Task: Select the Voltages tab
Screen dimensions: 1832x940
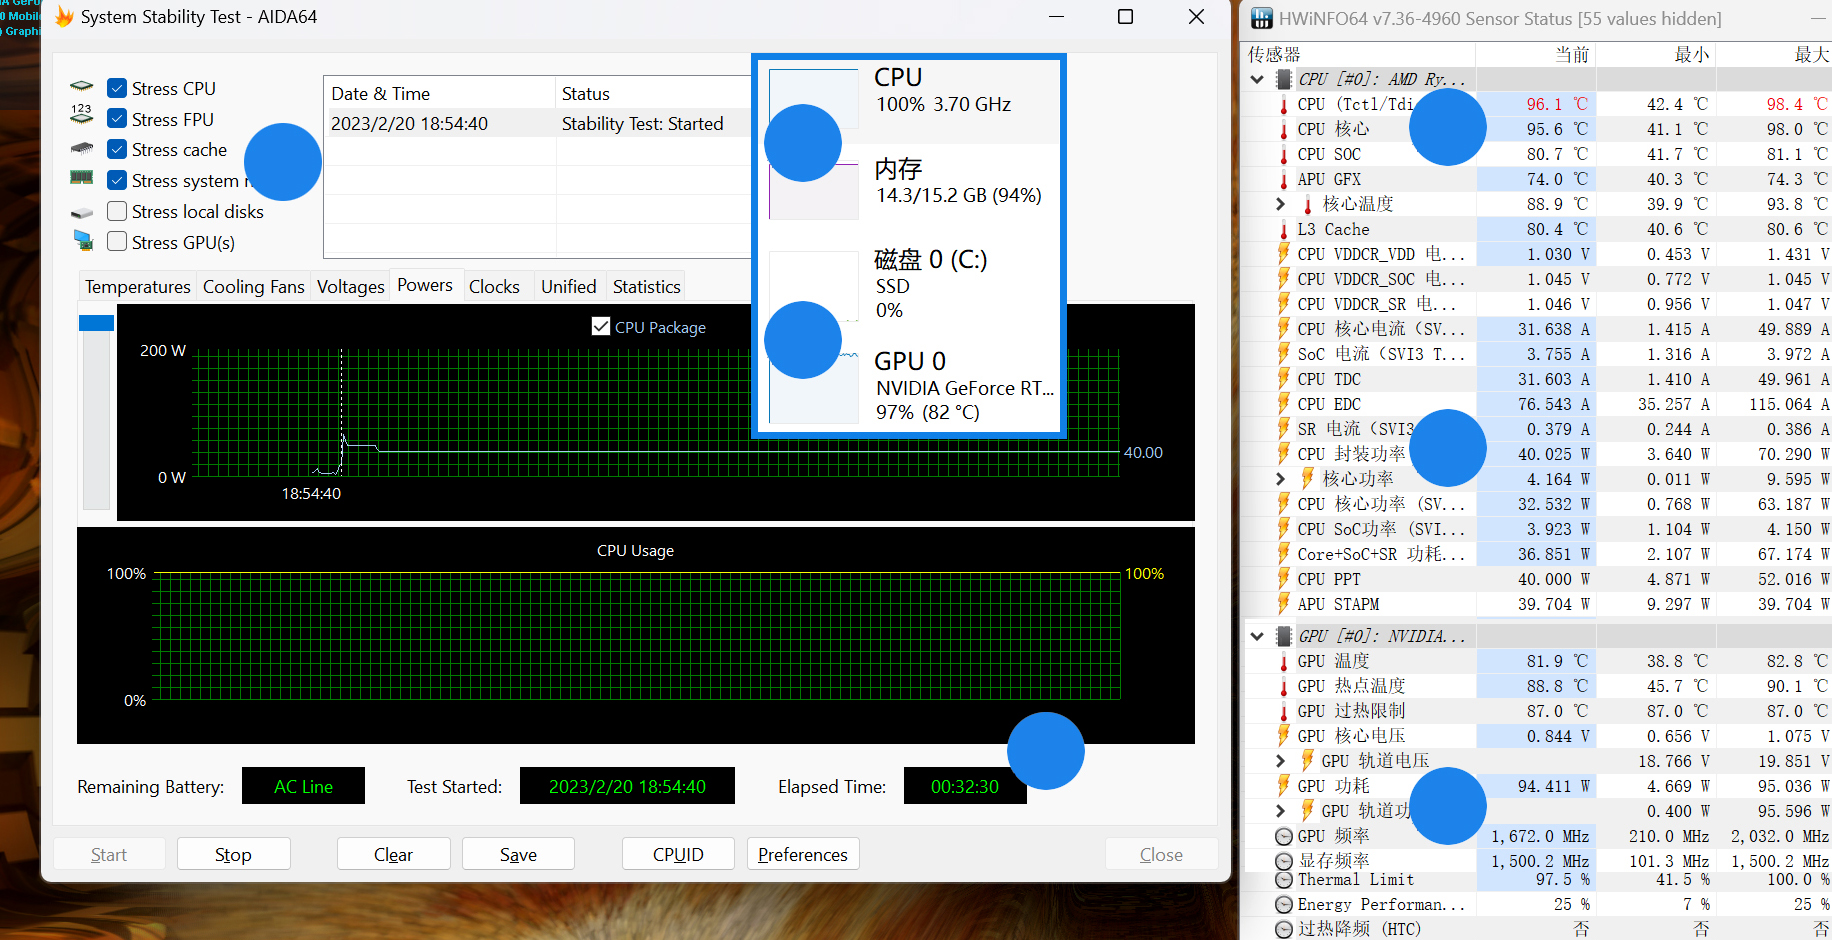Action: (351, 287)
